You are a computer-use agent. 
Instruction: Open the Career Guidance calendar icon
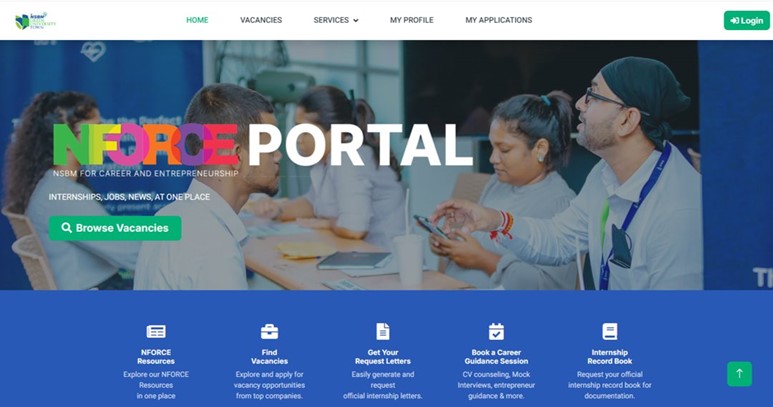[496, 332]
